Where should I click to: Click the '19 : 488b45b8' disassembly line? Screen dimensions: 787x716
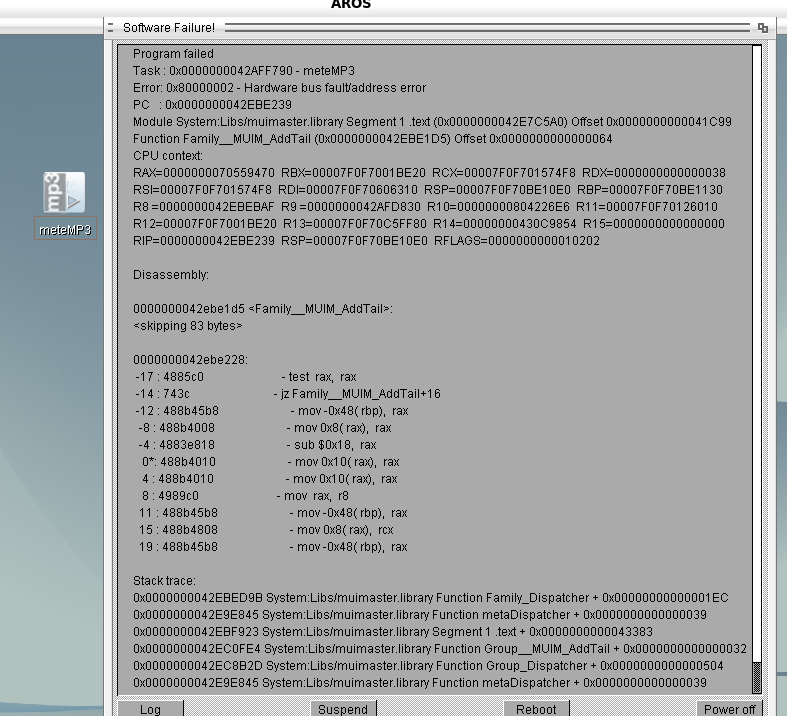(x=273, y=547)
